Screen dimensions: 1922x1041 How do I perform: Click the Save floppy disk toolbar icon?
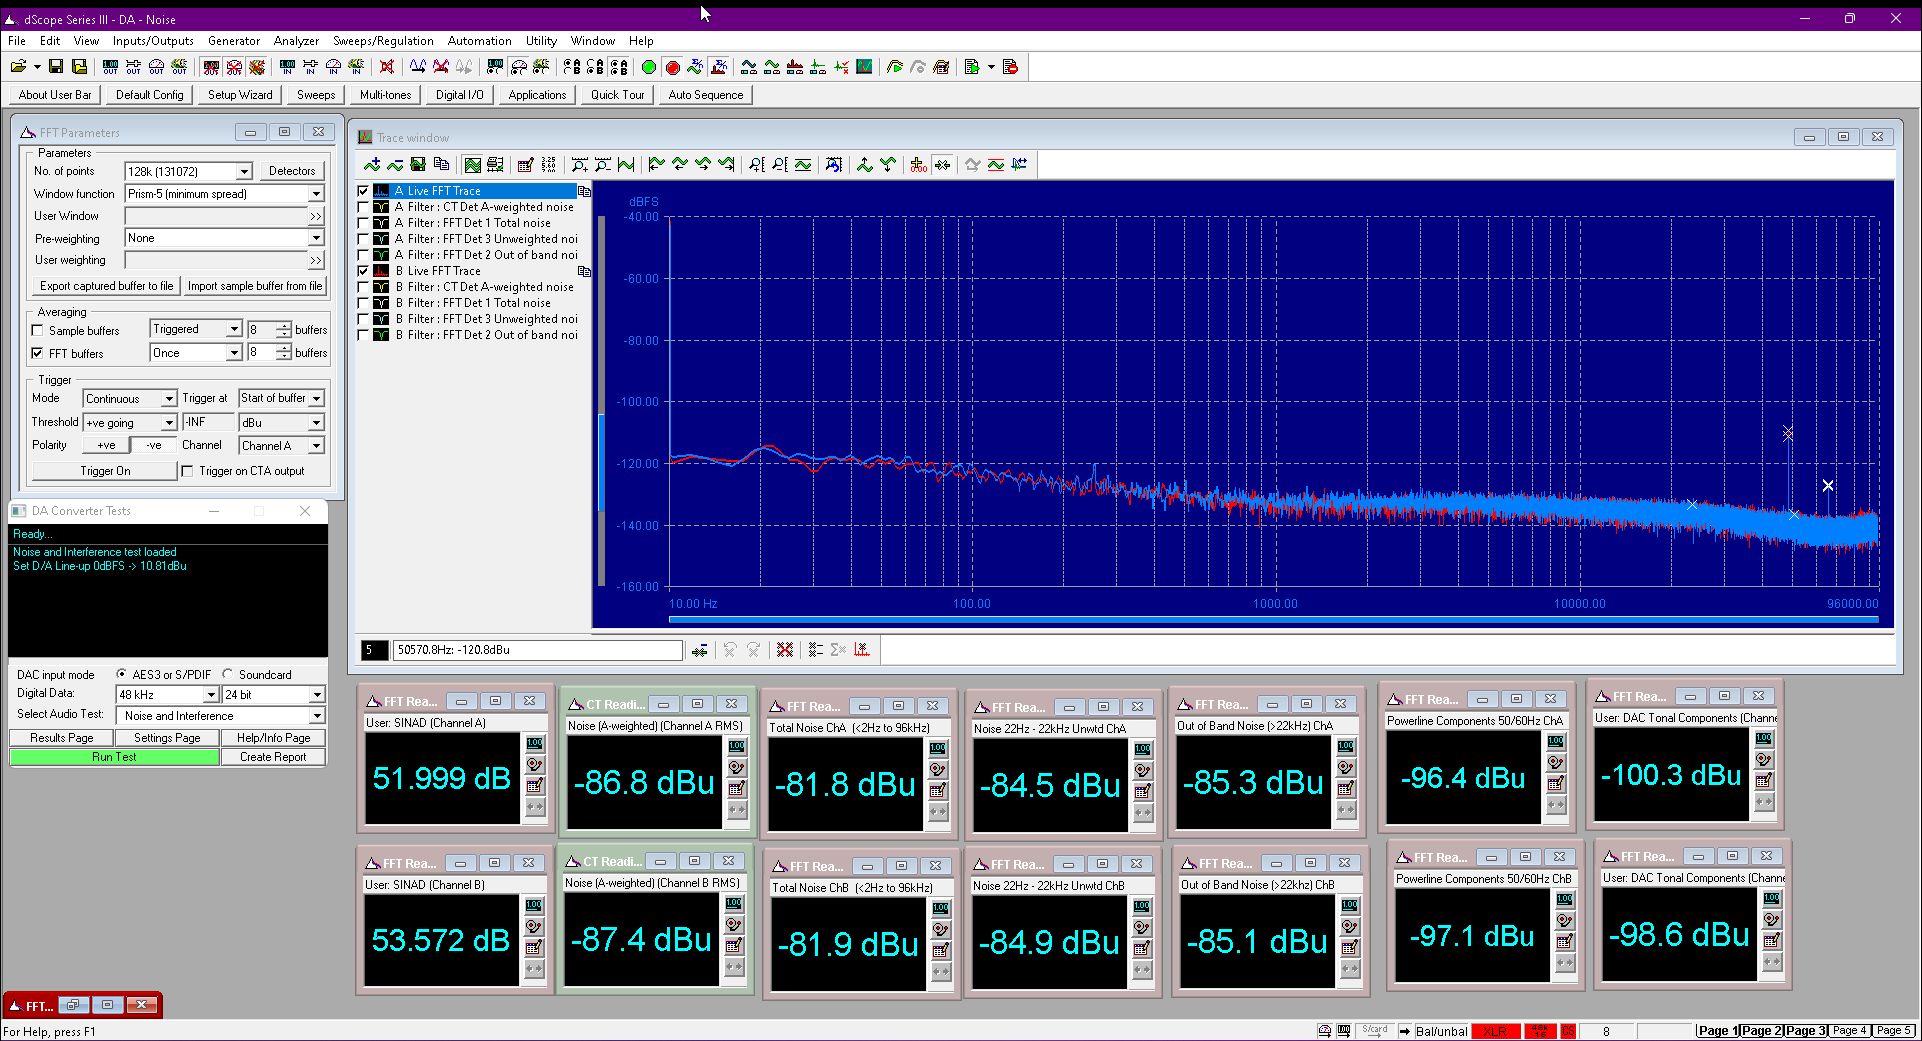(56, 67)
